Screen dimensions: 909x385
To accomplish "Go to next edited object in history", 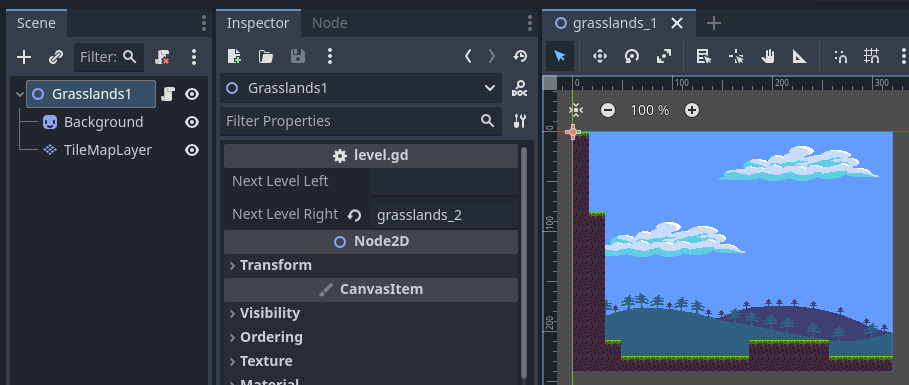I will 492,56.
